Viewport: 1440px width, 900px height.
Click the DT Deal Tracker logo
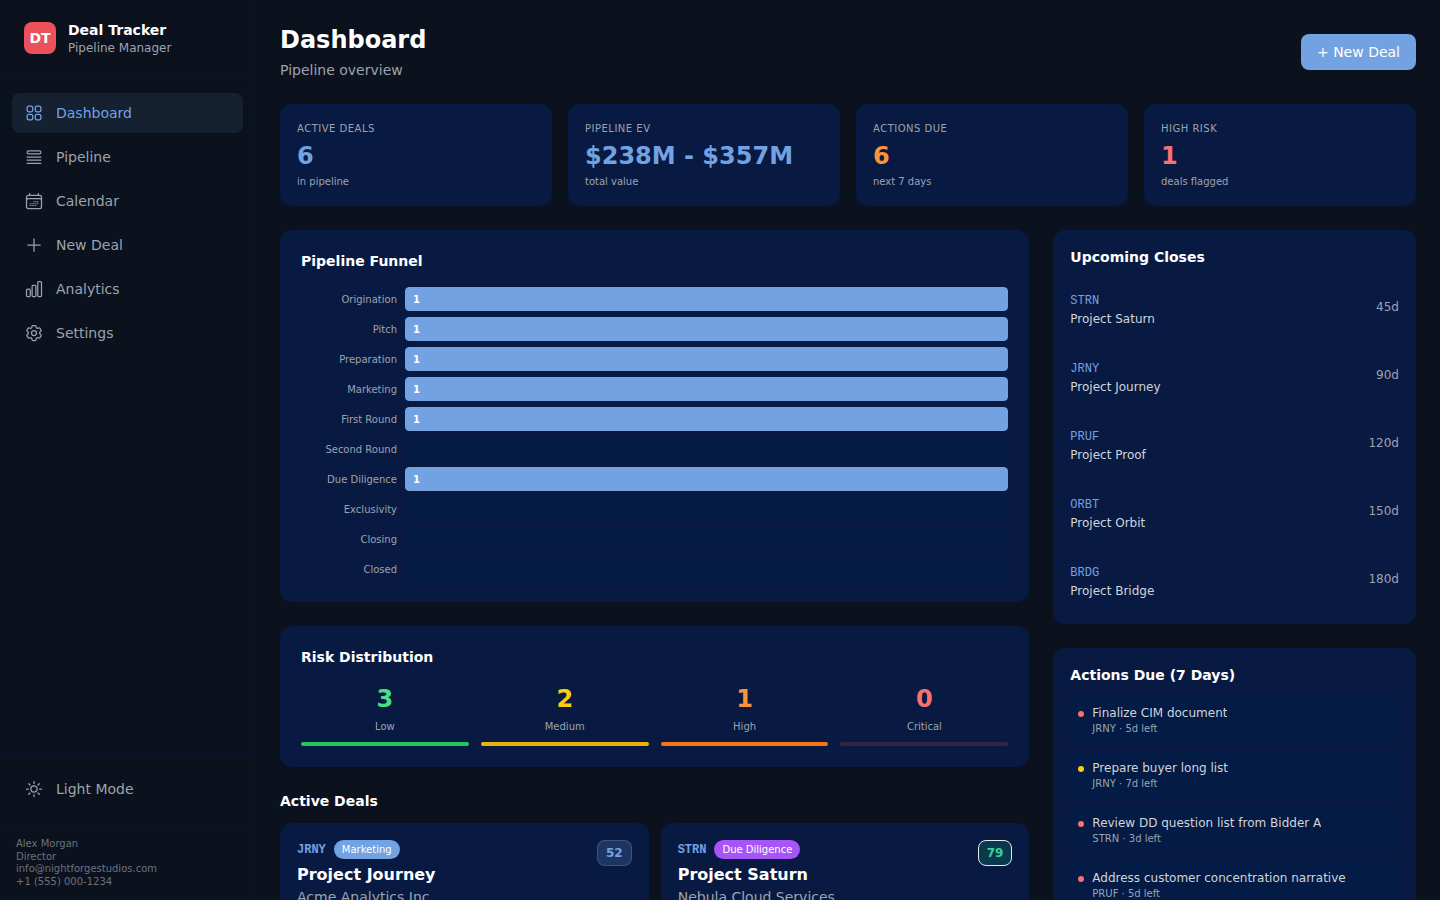[40, 38]
